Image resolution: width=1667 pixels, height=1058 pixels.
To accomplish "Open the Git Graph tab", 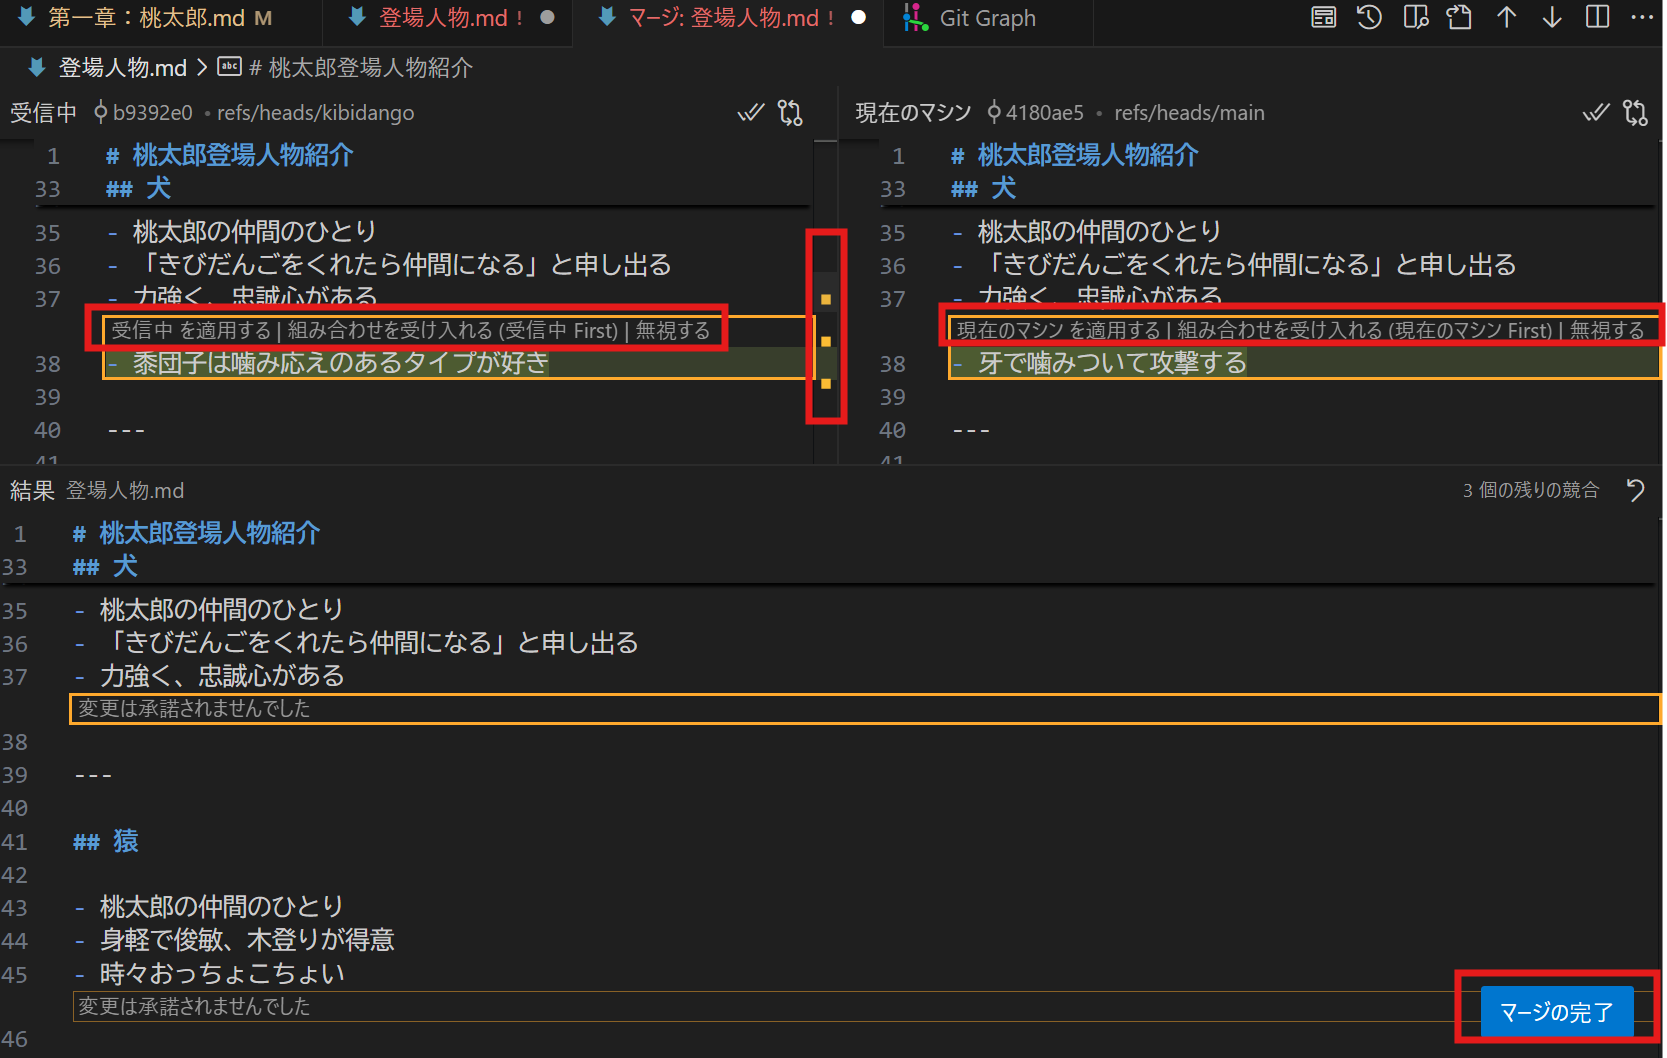I will (988, 18).
